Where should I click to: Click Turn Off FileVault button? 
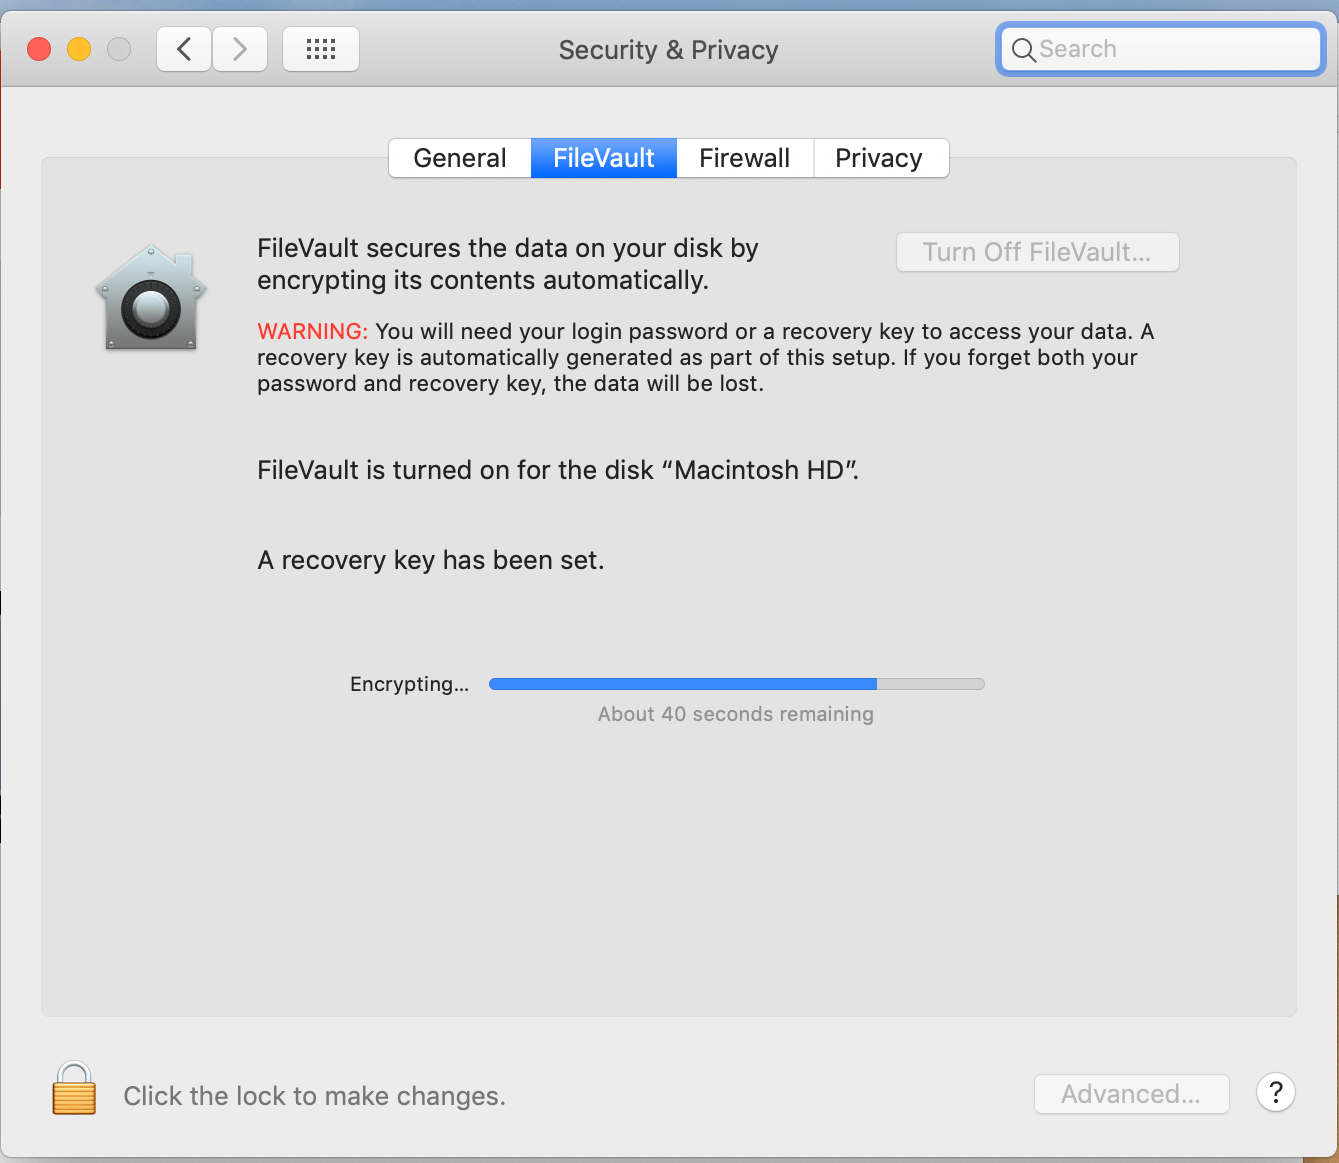click(x=1037, y=252)
